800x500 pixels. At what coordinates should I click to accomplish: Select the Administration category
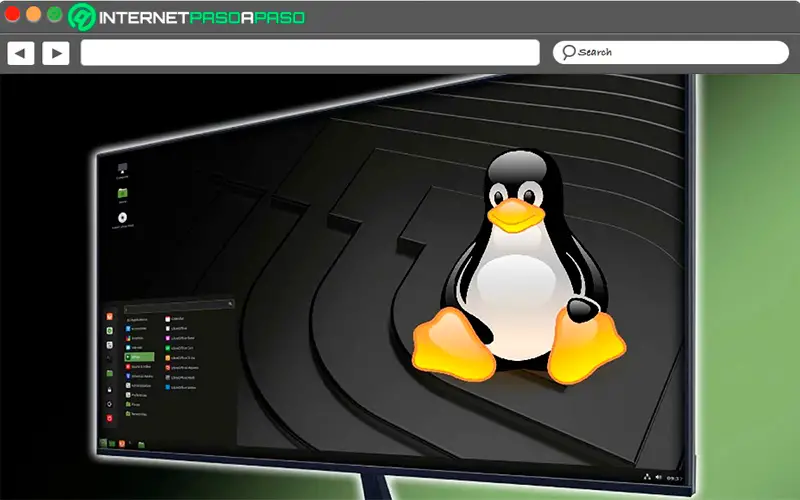[138, 386]
